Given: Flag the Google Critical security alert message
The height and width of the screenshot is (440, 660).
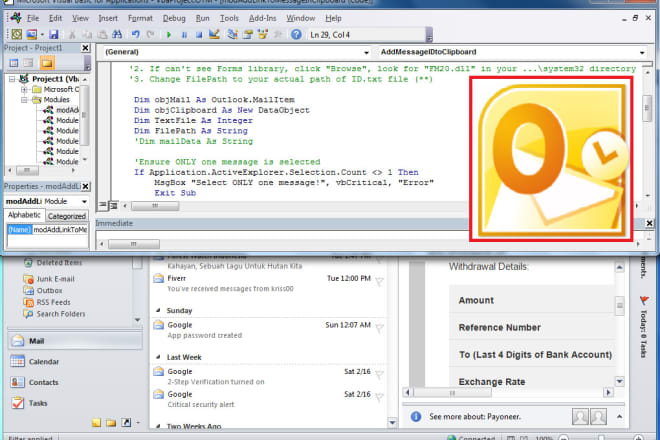Looking at the screenshot, I should (x=379, y=397).
